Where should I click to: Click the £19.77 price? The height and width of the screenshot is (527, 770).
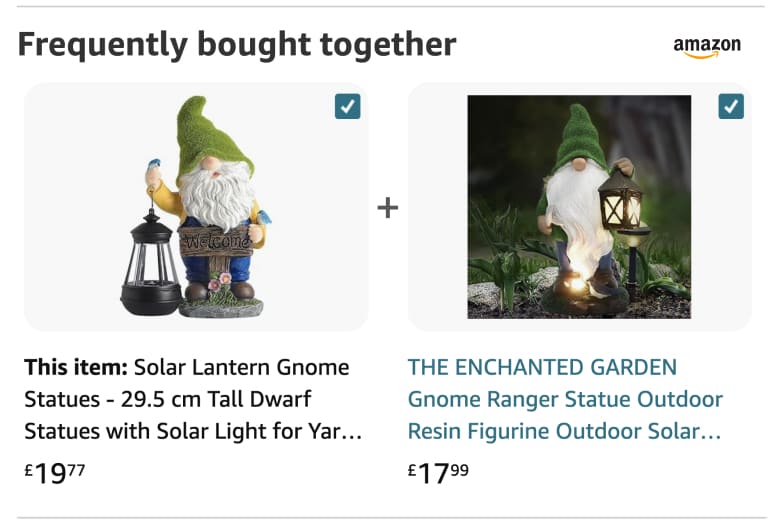(55, 472)
